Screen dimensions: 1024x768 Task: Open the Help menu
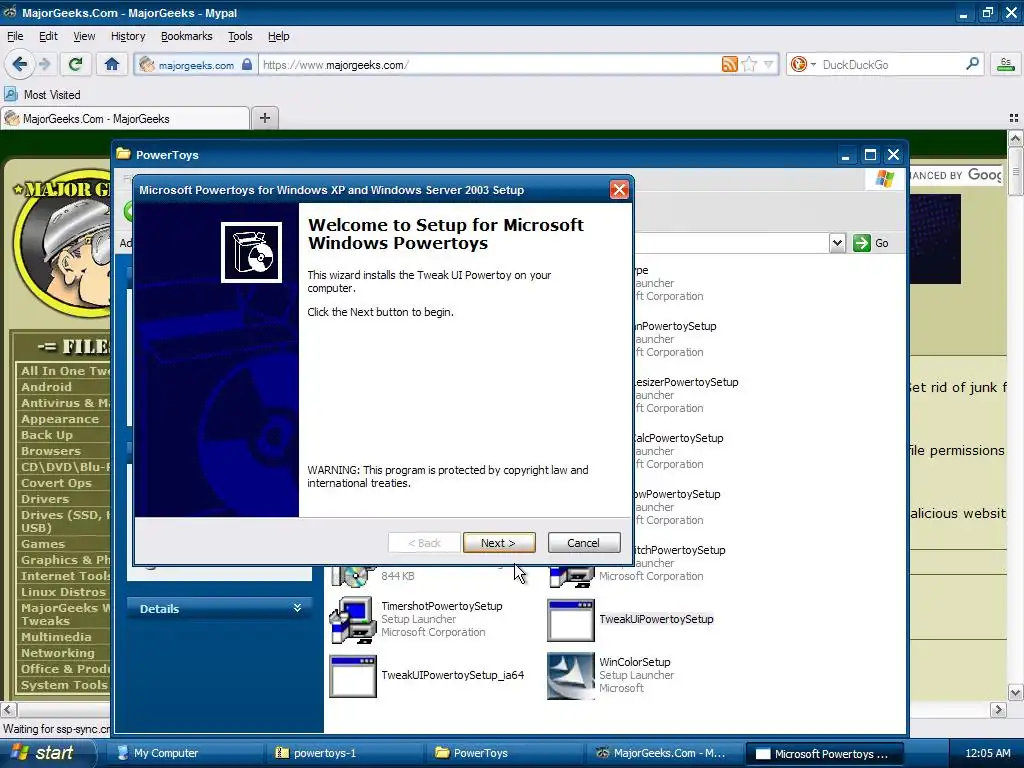coord(278,36)
